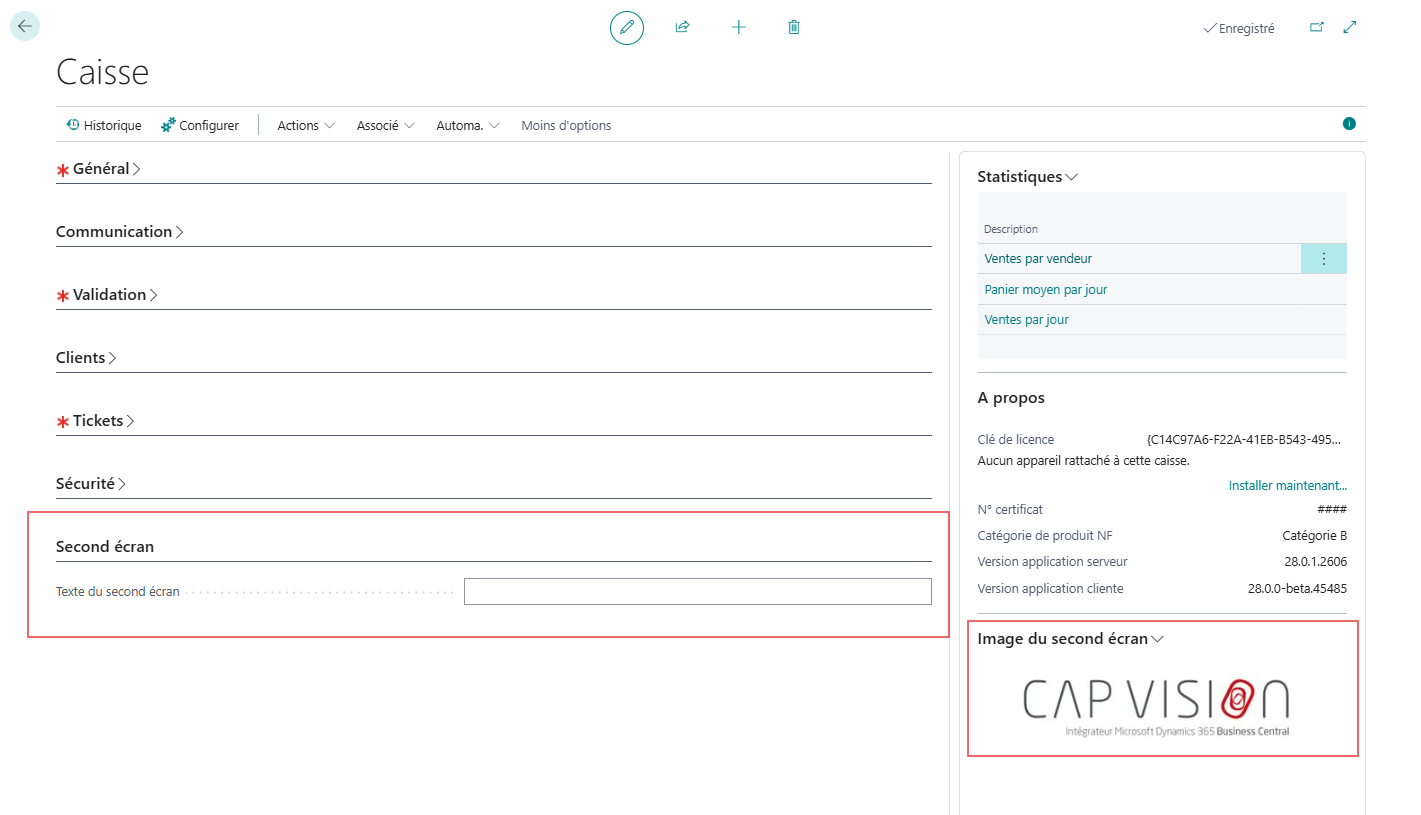
Task: Open the Associé menu
Action: pyautogui.click(x=386, y=125)
